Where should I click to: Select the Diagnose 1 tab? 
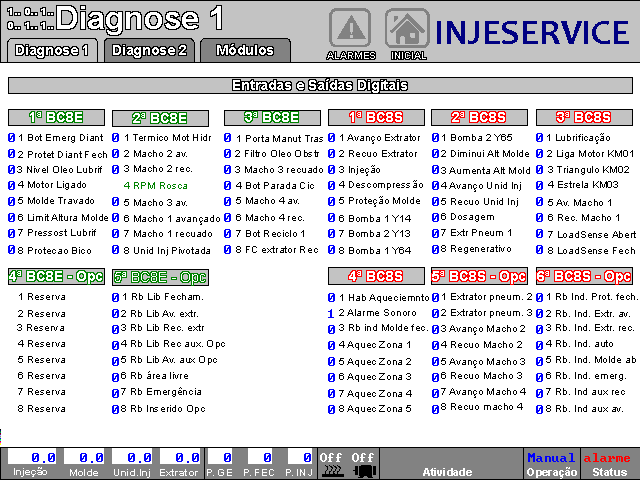click(x=51, y=50)
